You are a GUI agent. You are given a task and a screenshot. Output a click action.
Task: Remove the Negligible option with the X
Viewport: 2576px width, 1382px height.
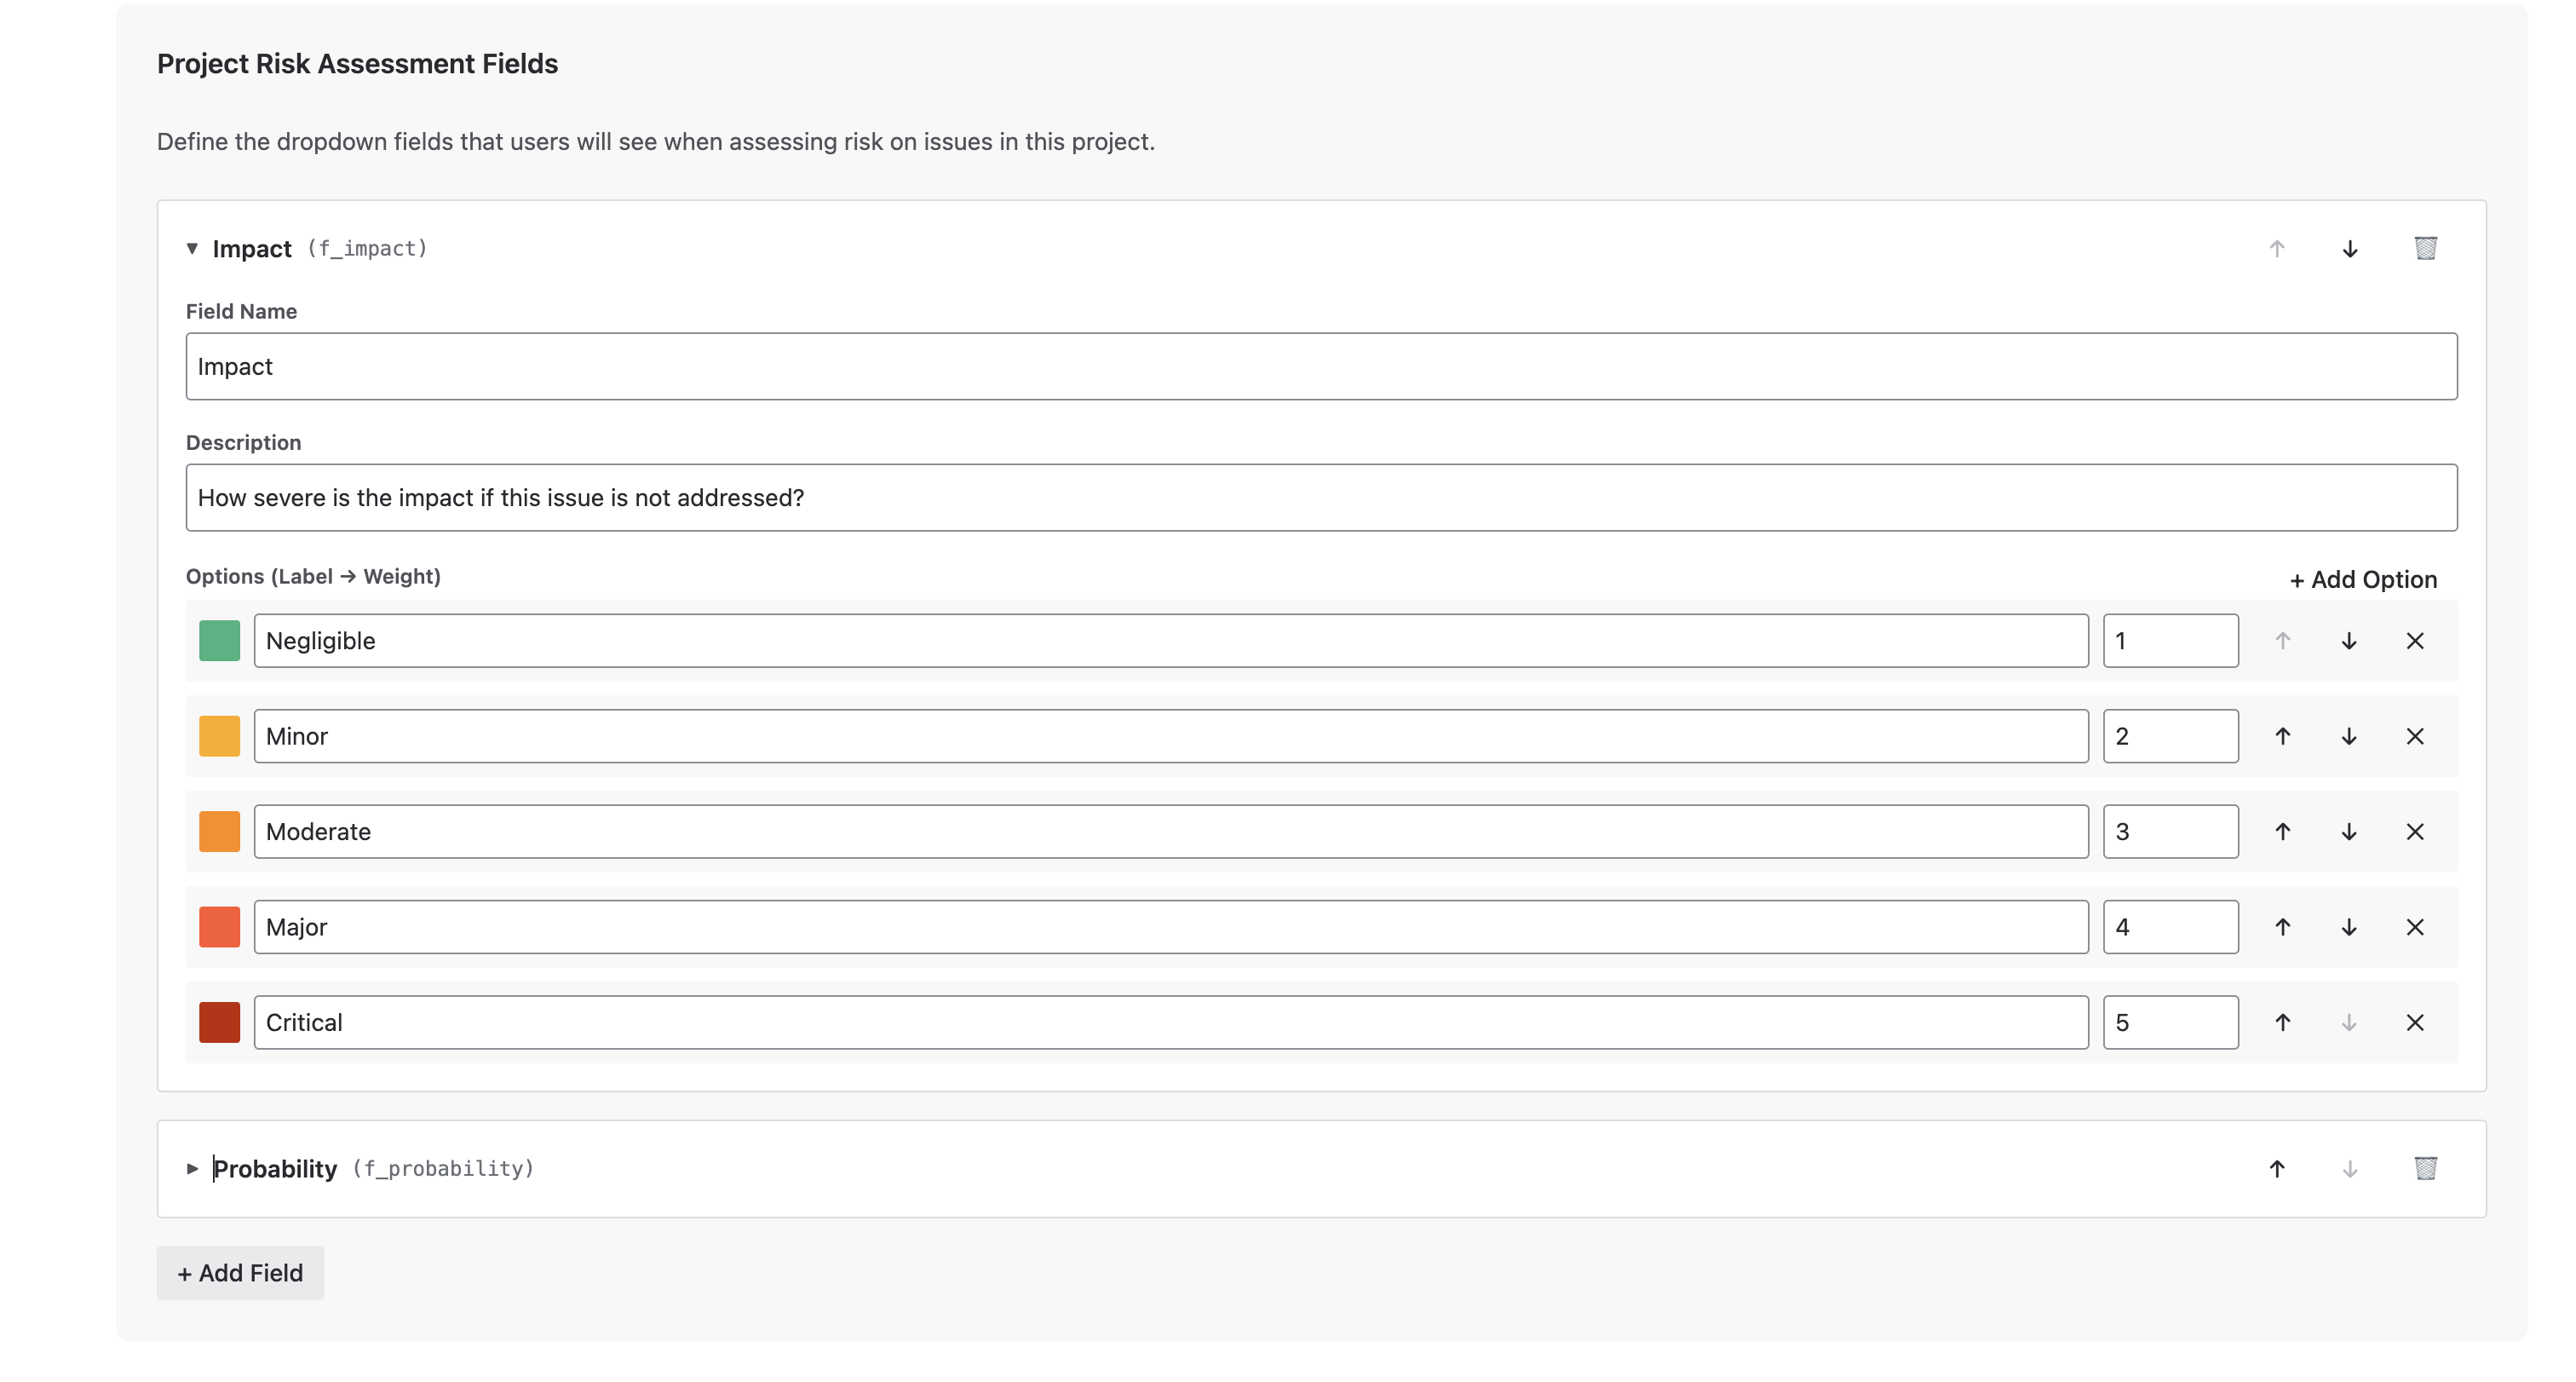tap(2415, 640)
